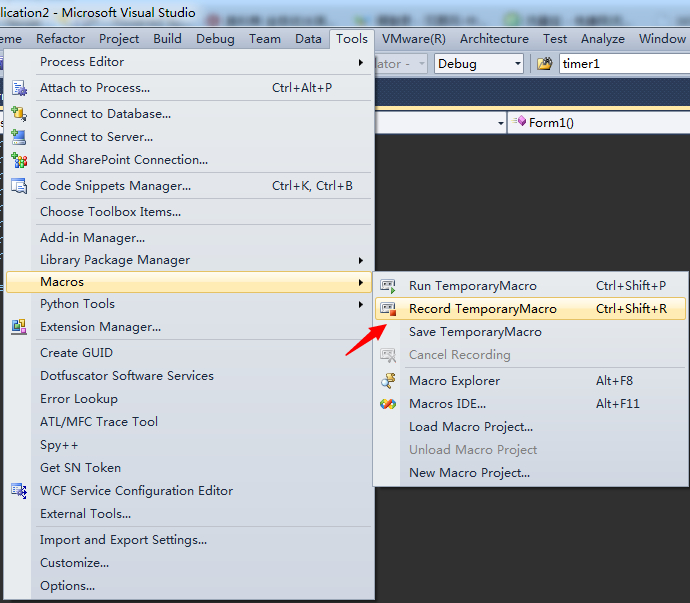
Task: Choose Connect to Database... entry
Action: [x=188, y=114]
